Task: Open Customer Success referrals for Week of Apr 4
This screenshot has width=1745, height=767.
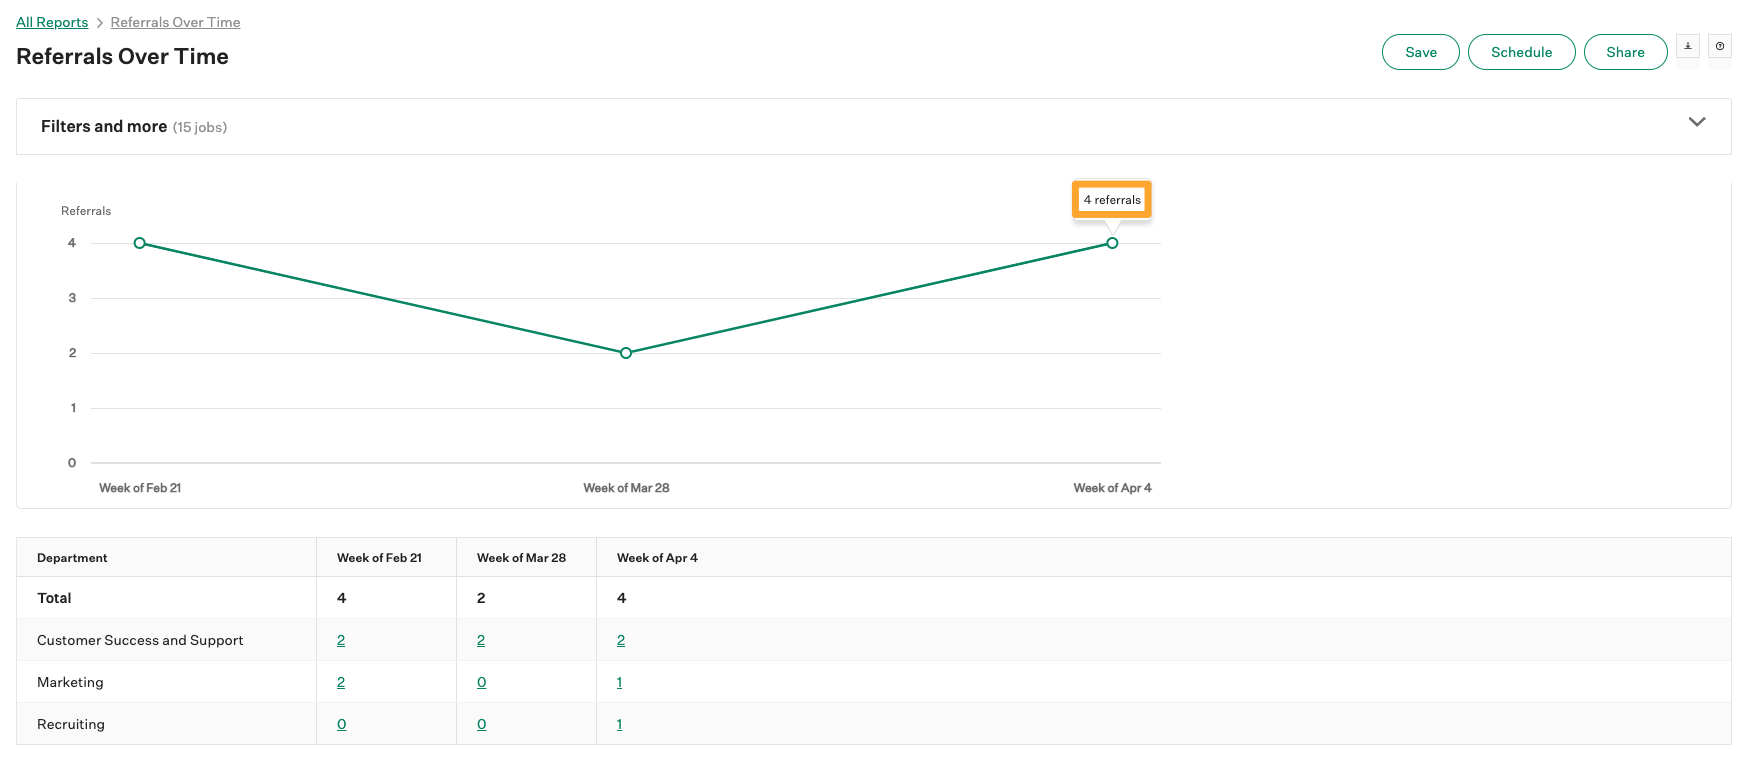Action: pyautogui.click(x=621, y=640)
